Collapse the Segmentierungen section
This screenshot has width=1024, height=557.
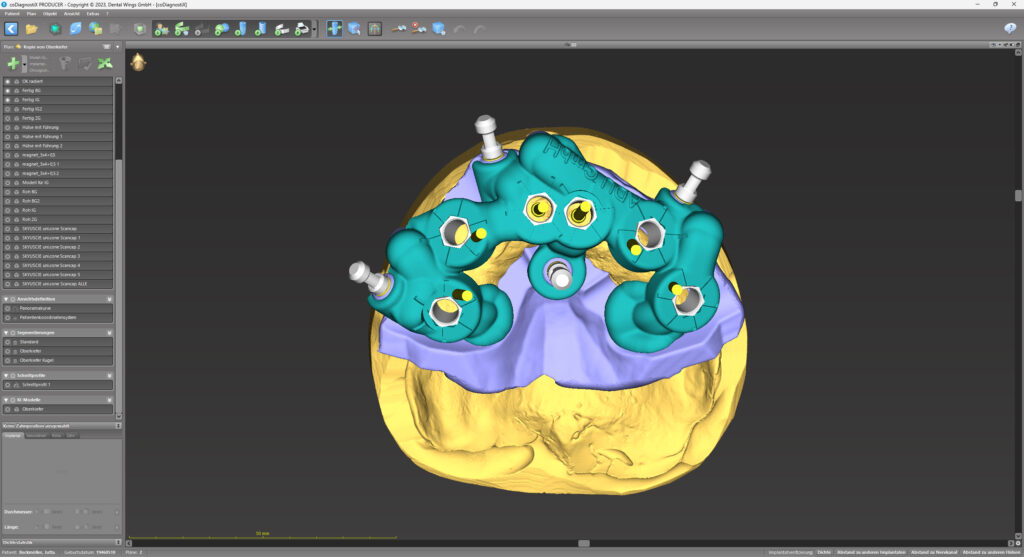(6, 332)
